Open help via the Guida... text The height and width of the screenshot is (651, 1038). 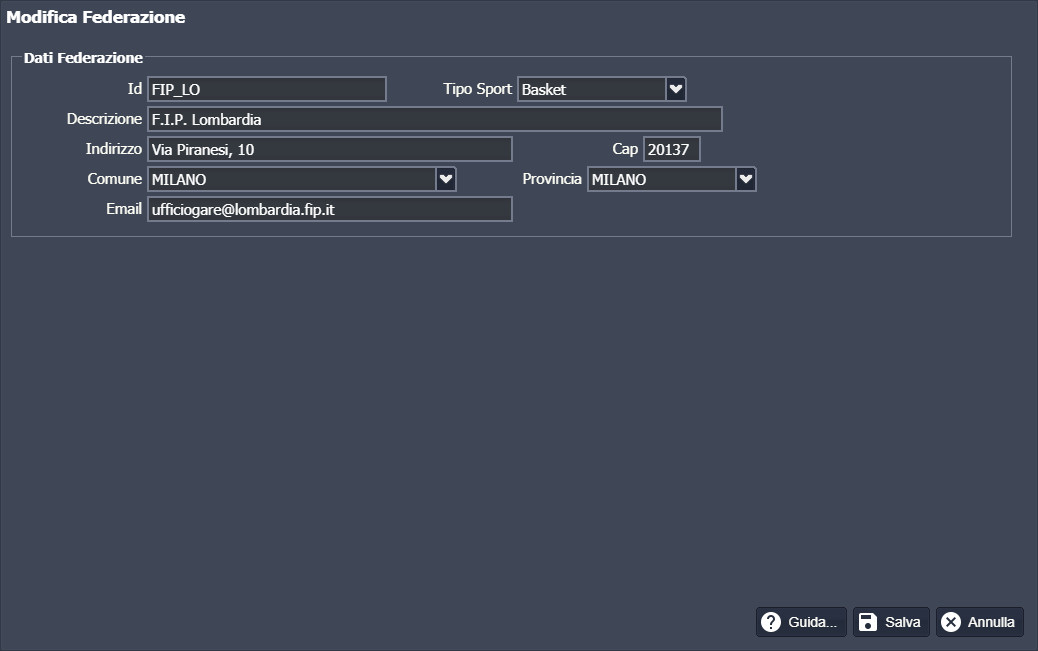pos(812,622)
